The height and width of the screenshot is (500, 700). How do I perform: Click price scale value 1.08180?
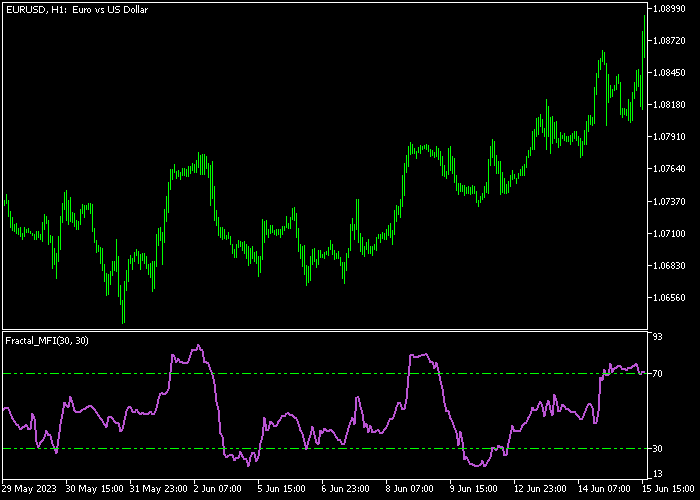pyautogui.click(x=669, y=104)
